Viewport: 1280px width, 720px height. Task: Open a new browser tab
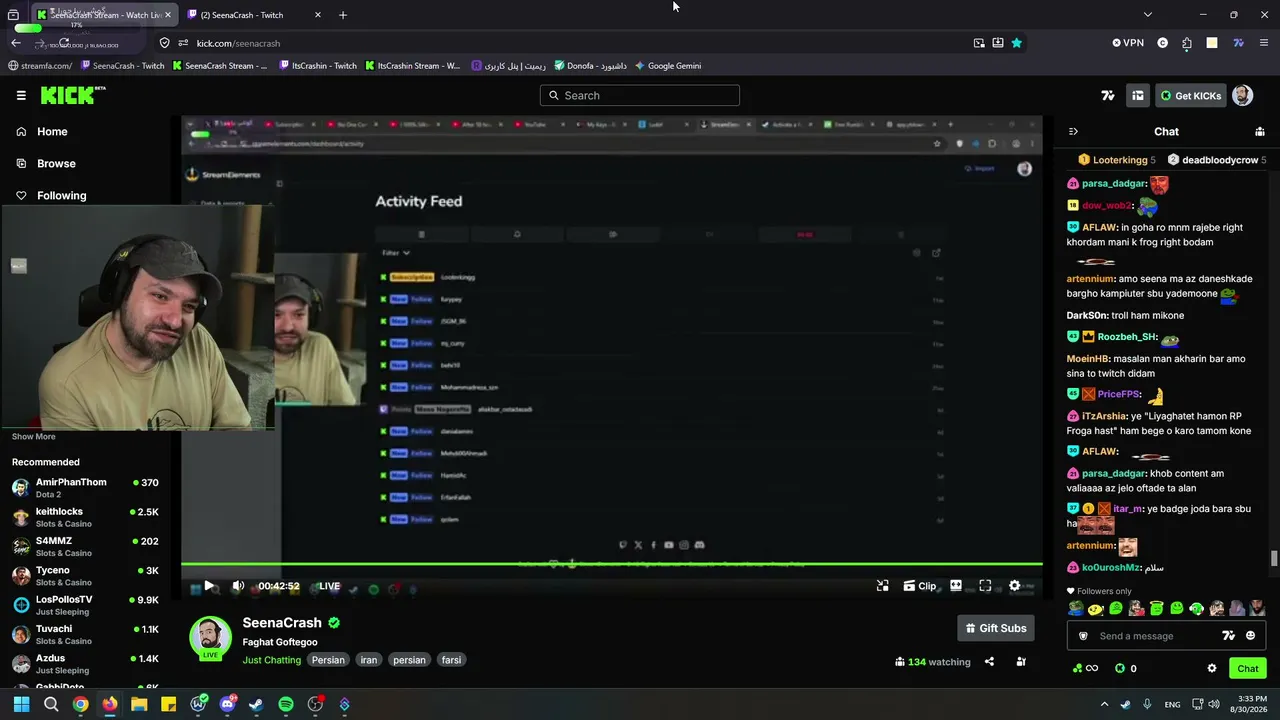point(343,15)
